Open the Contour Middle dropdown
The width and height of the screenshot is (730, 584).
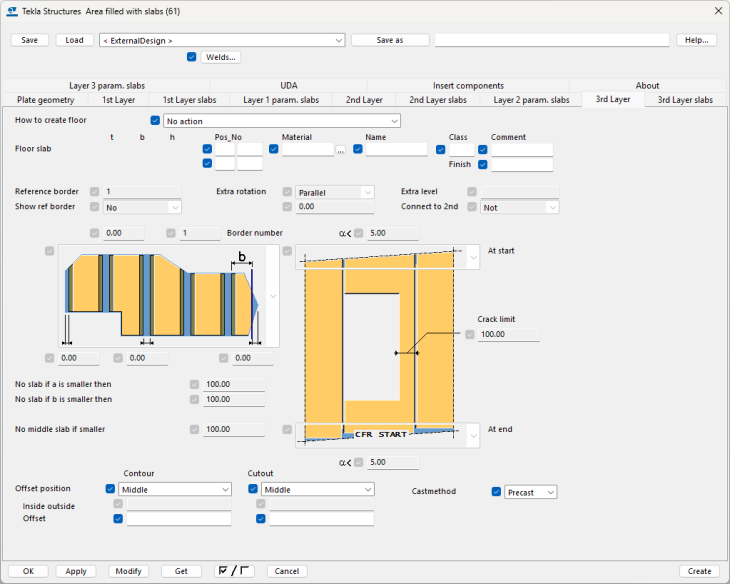[x=175, y=489]
